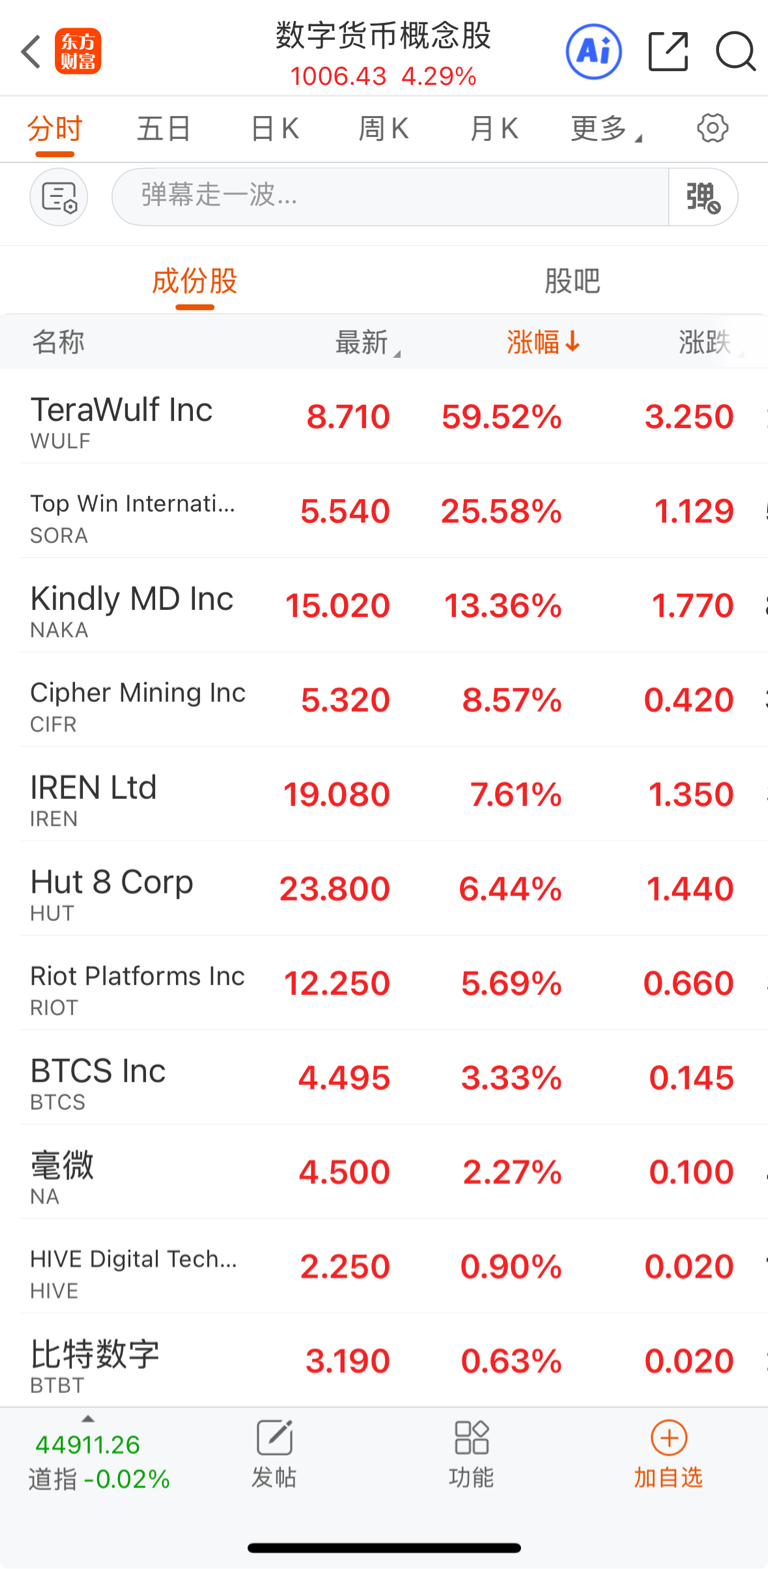The height and width of the screenshot is (1569, 769).
Task: Tap the back arrow icon
Action: pos(31,51)
